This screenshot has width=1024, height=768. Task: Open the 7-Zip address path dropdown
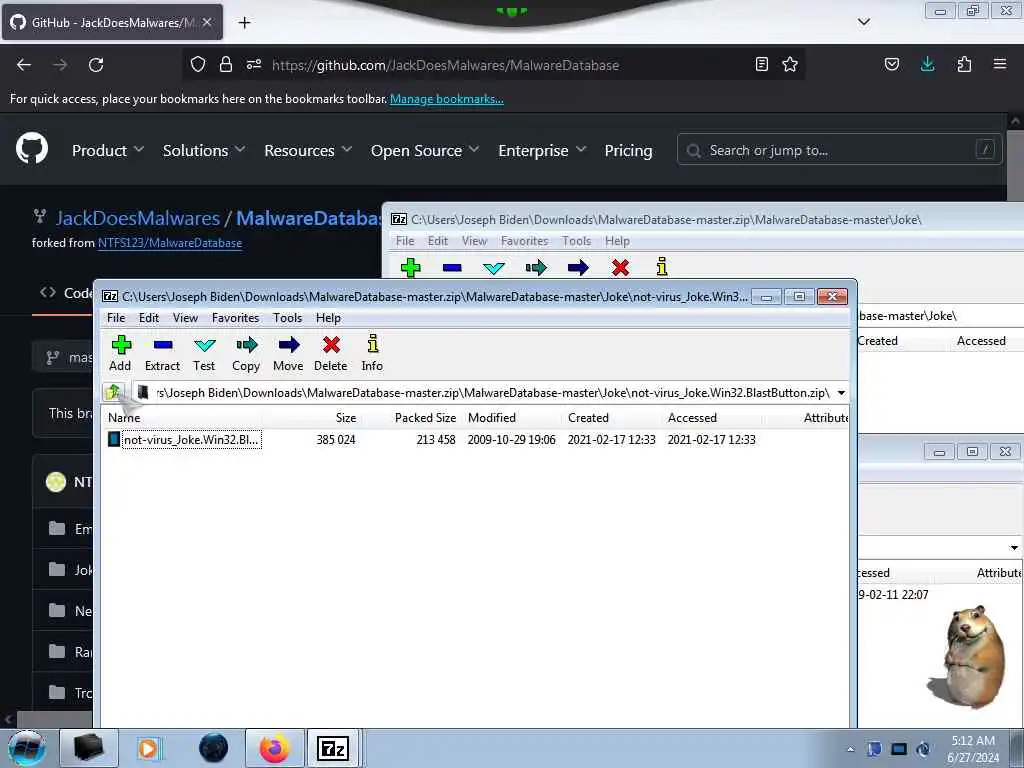click(x=841, y=392)
